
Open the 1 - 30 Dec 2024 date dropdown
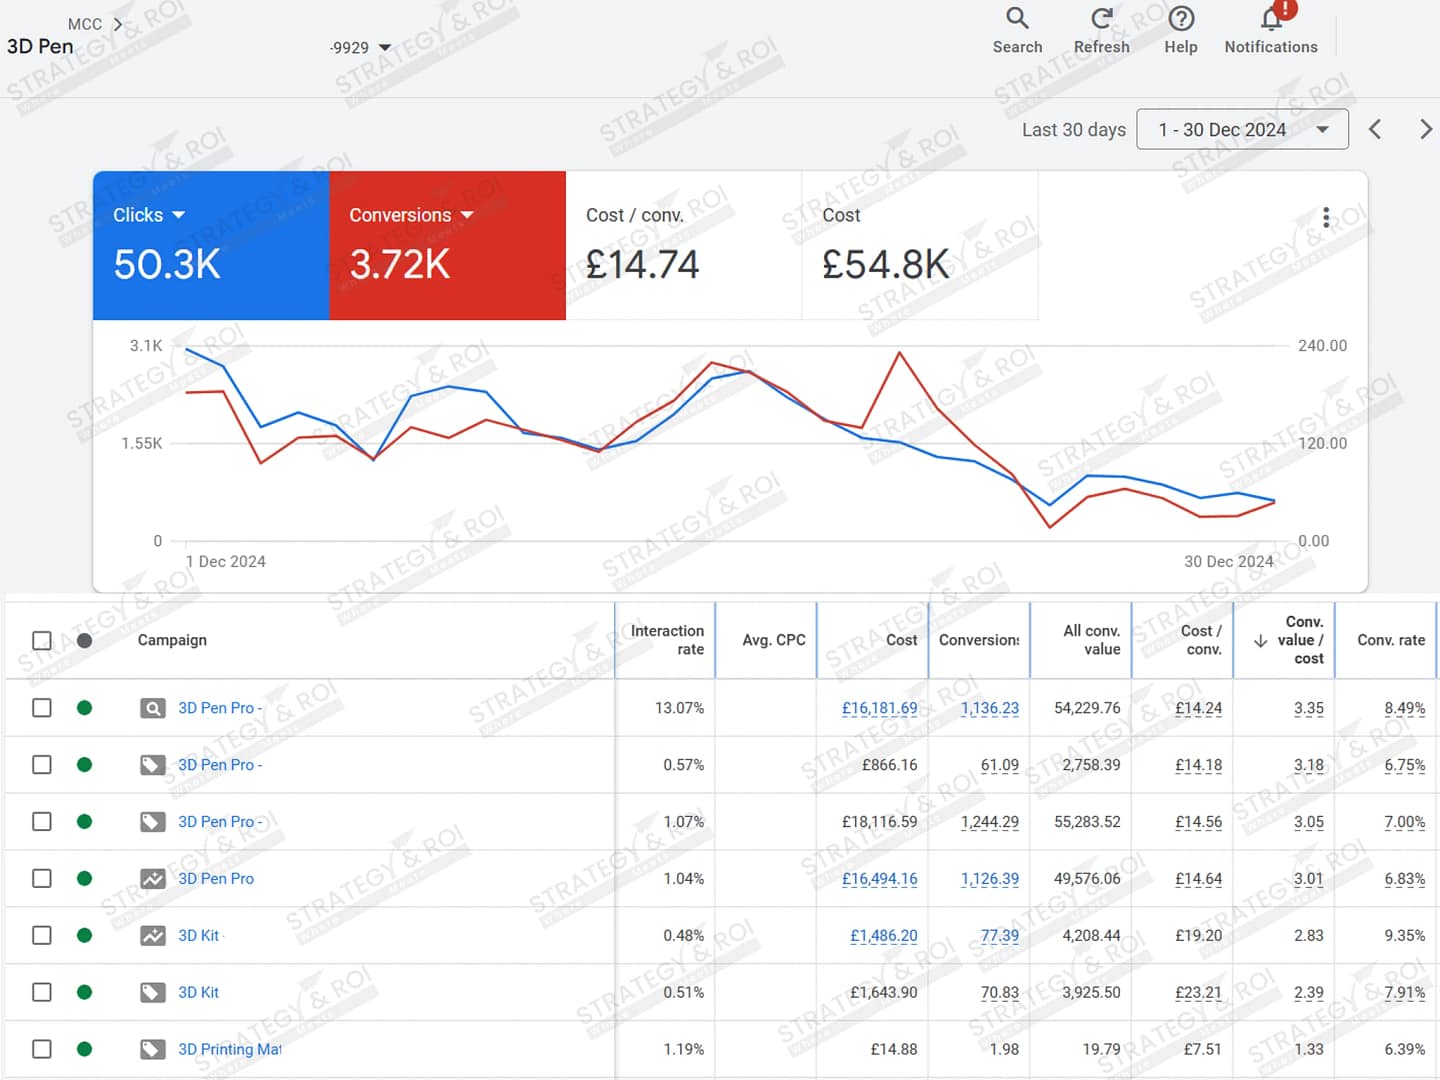pos(1242,130)
